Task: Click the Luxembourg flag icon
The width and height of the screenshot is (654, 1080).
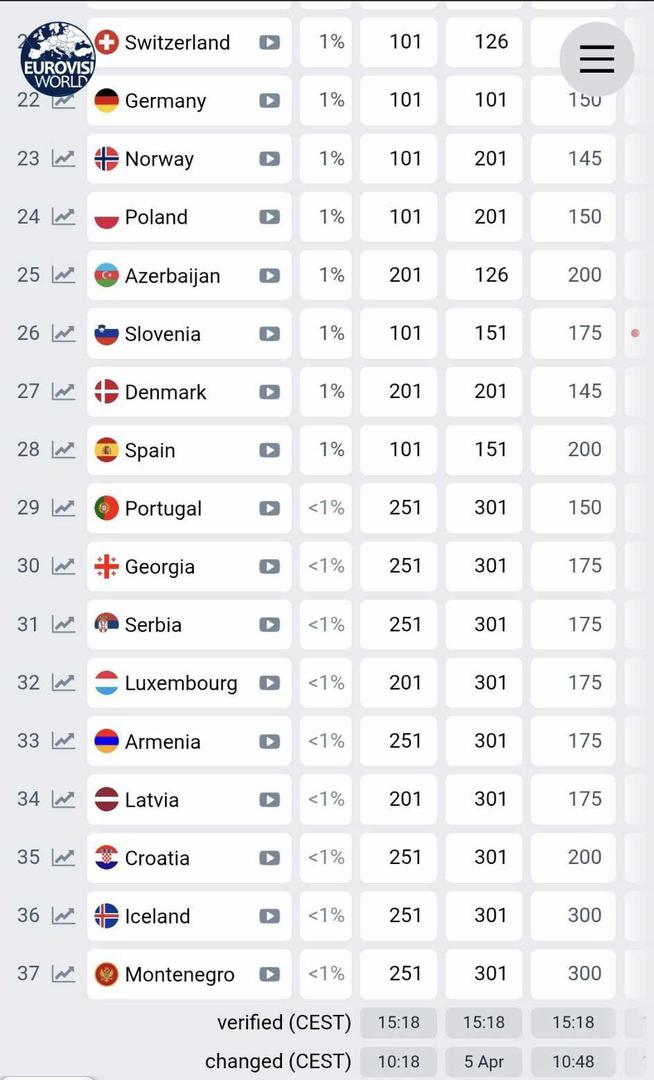Action: coord(106,684)
